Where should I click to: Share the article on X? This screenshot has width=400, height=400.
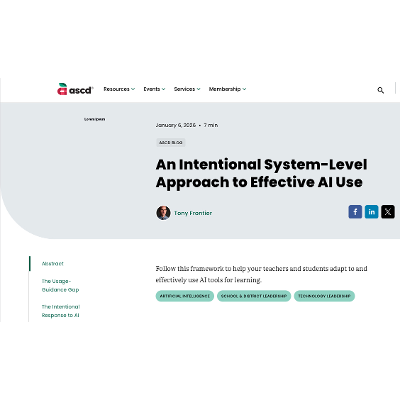tap(388, 212)
